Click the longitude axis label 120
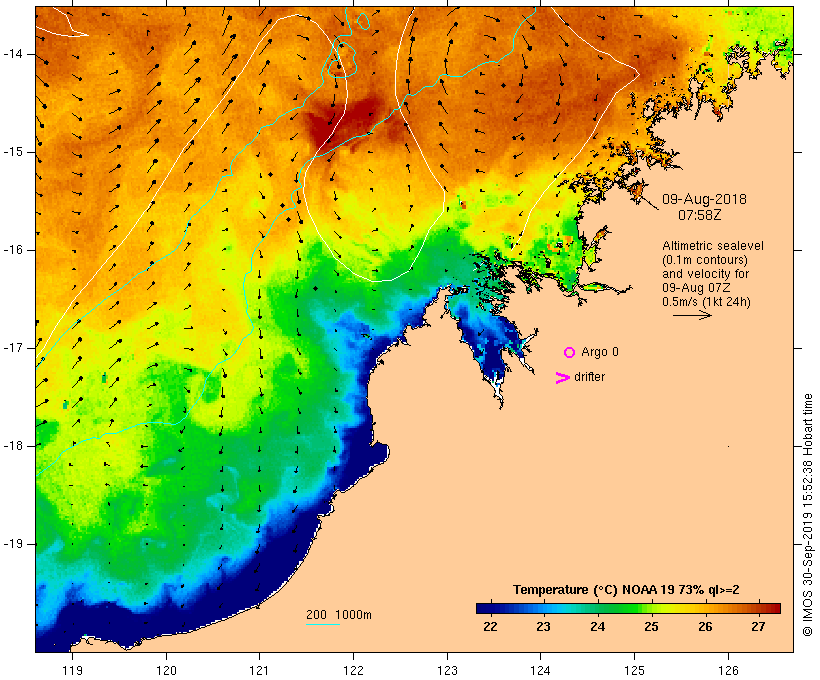This screenshot has height=680, width=820. pos(166,670)
